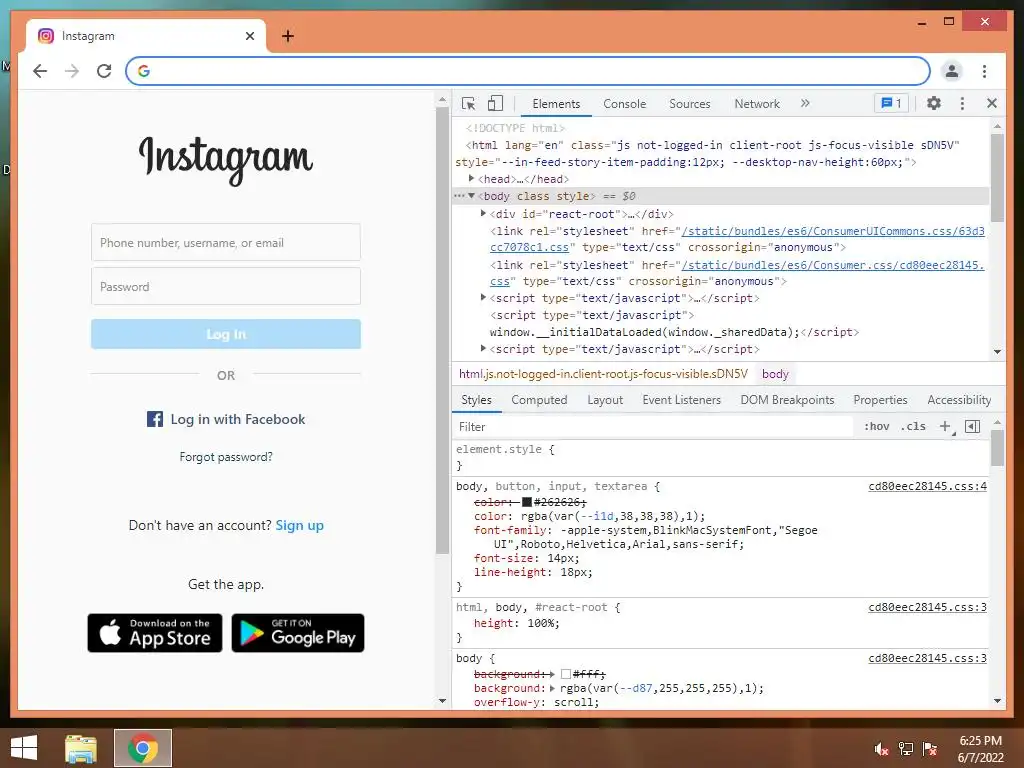Open the Event Listeners tab
Viewport: 1024px width, 768px height.
(x=681, y=400)
